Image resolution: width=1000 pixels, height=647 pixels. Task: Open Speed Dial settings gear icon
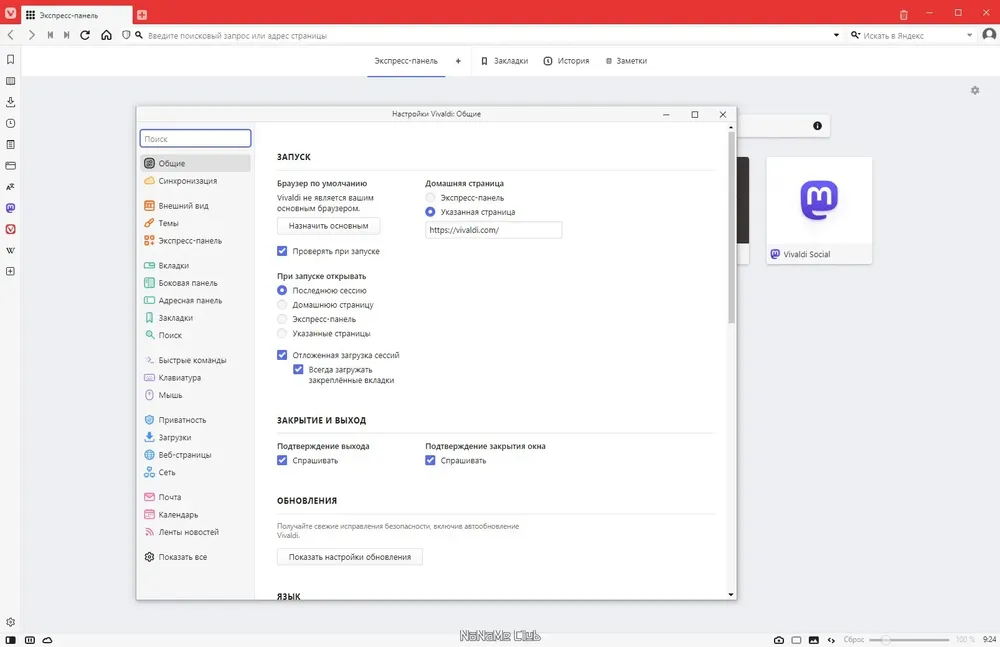tap(974, 91)
